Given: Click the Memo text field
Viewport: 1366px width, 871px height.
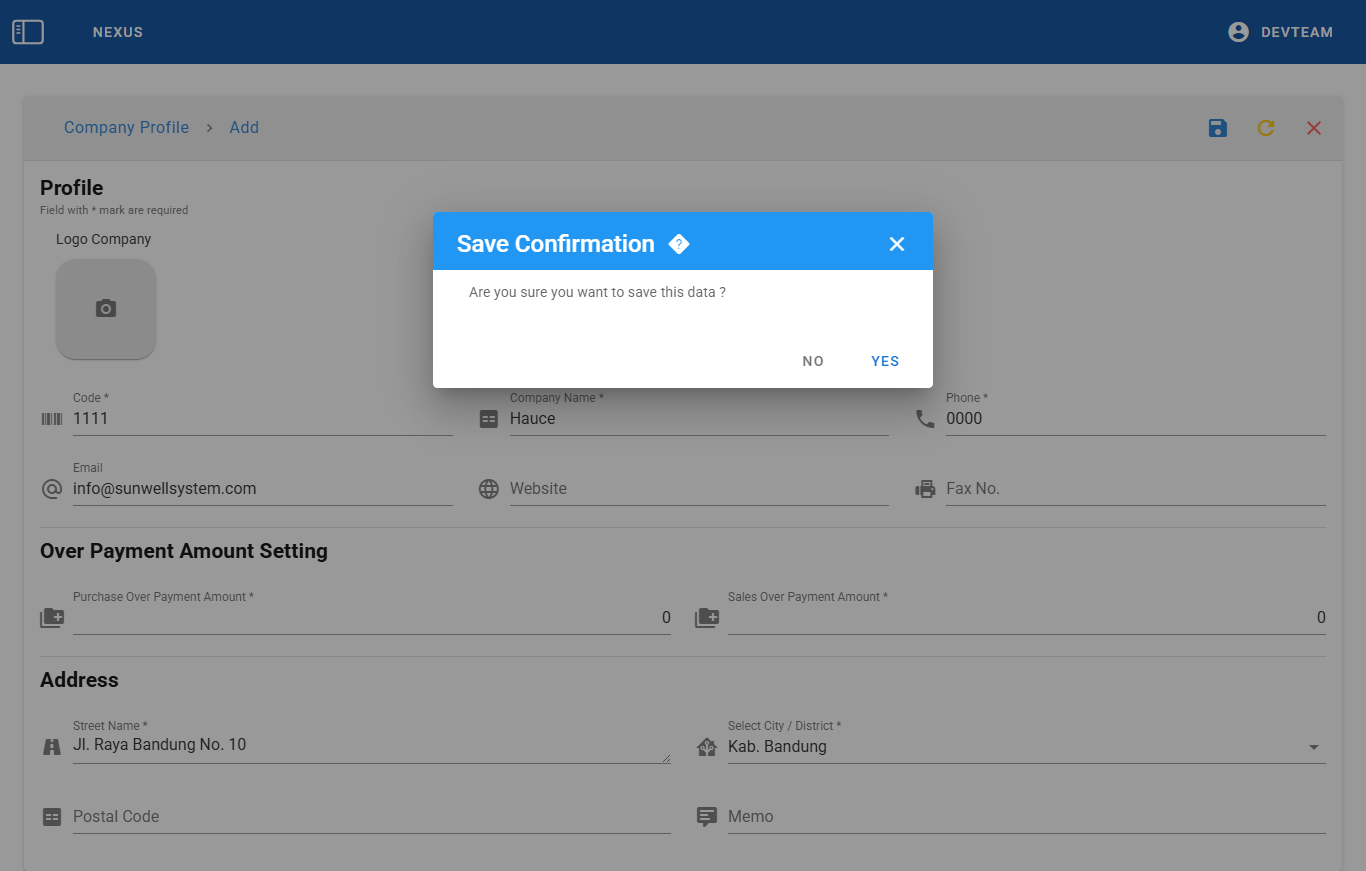Looking at the screenshot, I should pos(1025,817).
